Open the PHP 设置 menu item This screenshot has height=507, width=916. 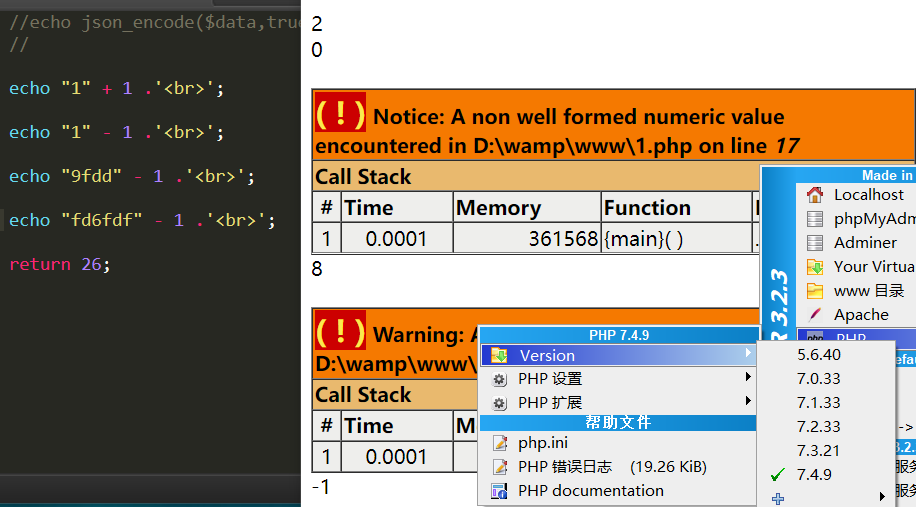(x=618, y=379)
